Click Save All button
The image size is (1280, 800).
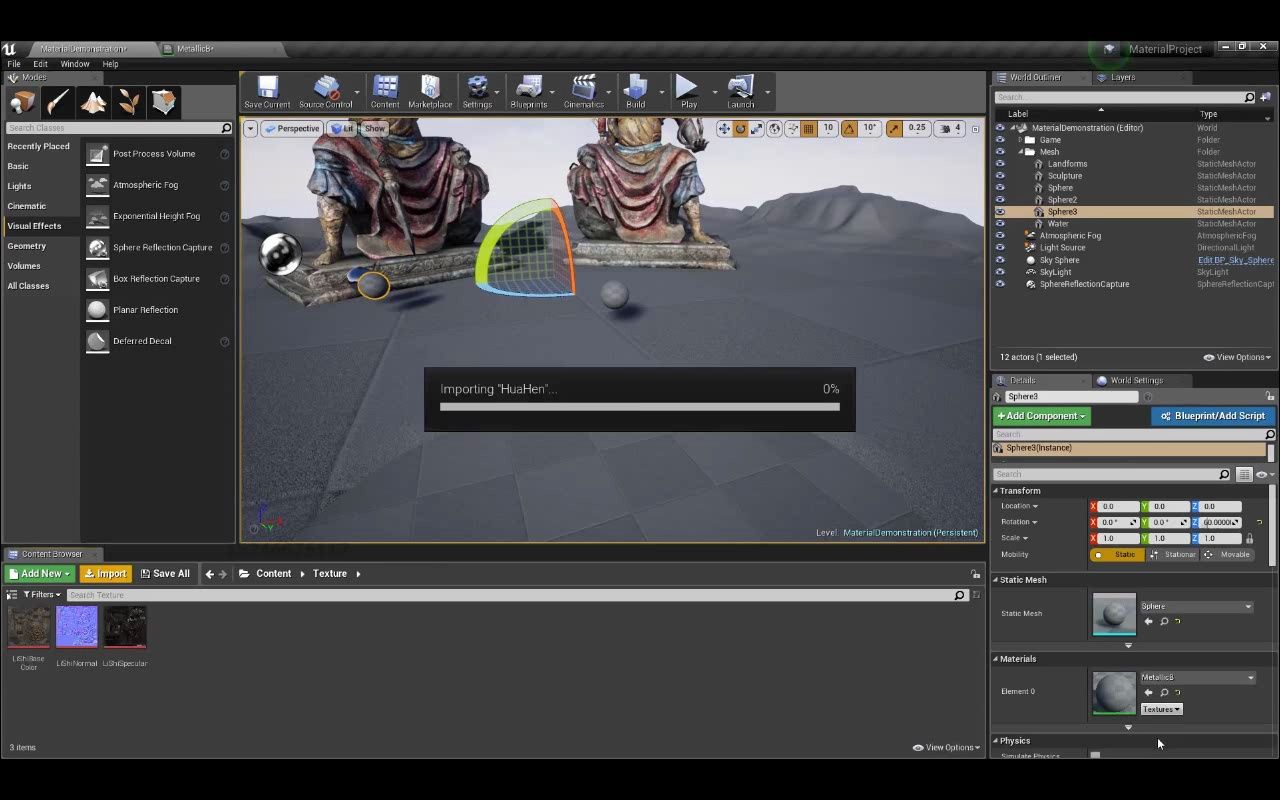165,574
